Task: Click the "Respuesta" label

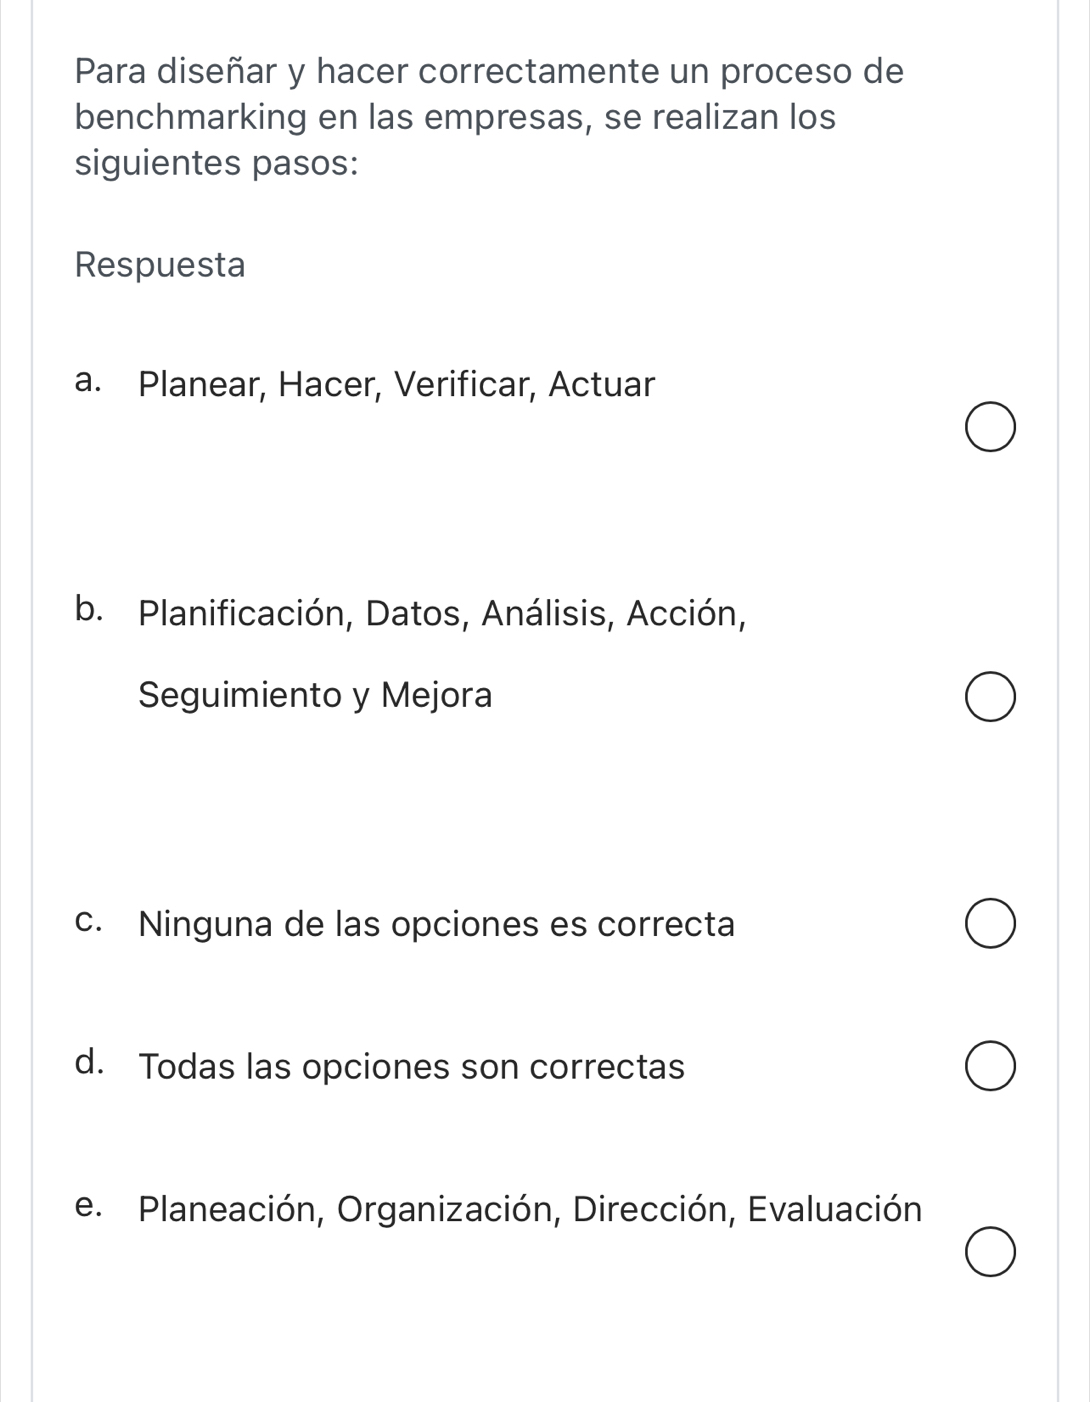Action: 160,265
